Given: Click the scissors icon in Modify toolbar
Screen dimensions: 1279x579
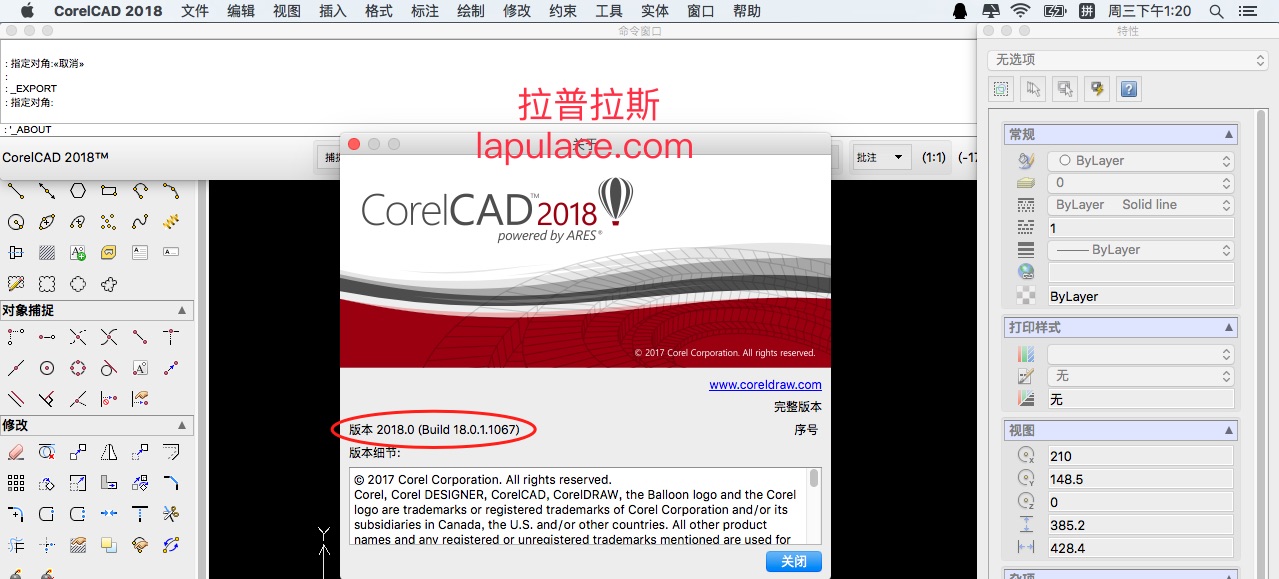Looking at the screenshot, I should [x=171, y=515].
